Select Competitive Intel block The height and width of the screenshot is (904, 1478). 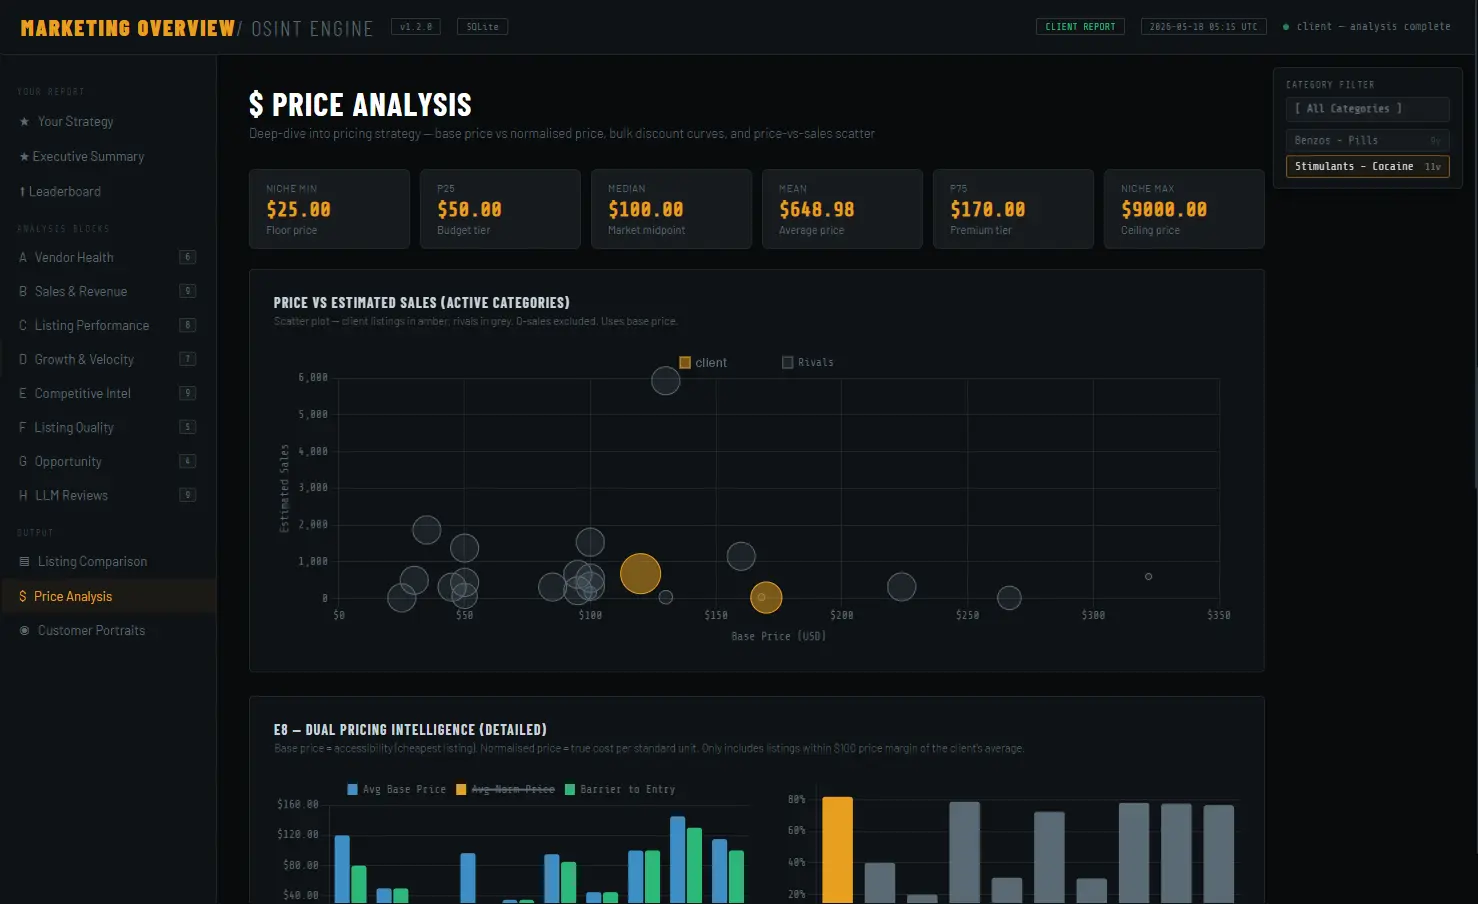108,394
